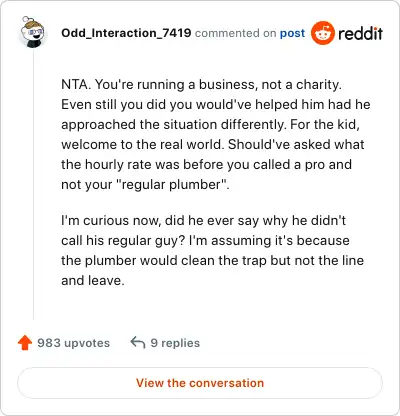400x416 pixels.
Task: Click the '983 upvotes' count
Action: 73,343
